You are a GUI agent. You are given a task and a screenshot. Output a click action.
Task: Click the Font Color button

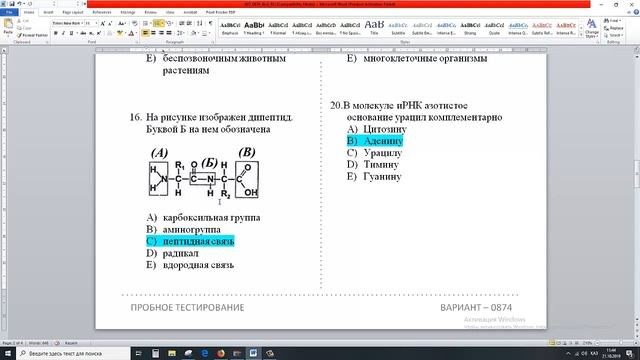tap(131, 33)
